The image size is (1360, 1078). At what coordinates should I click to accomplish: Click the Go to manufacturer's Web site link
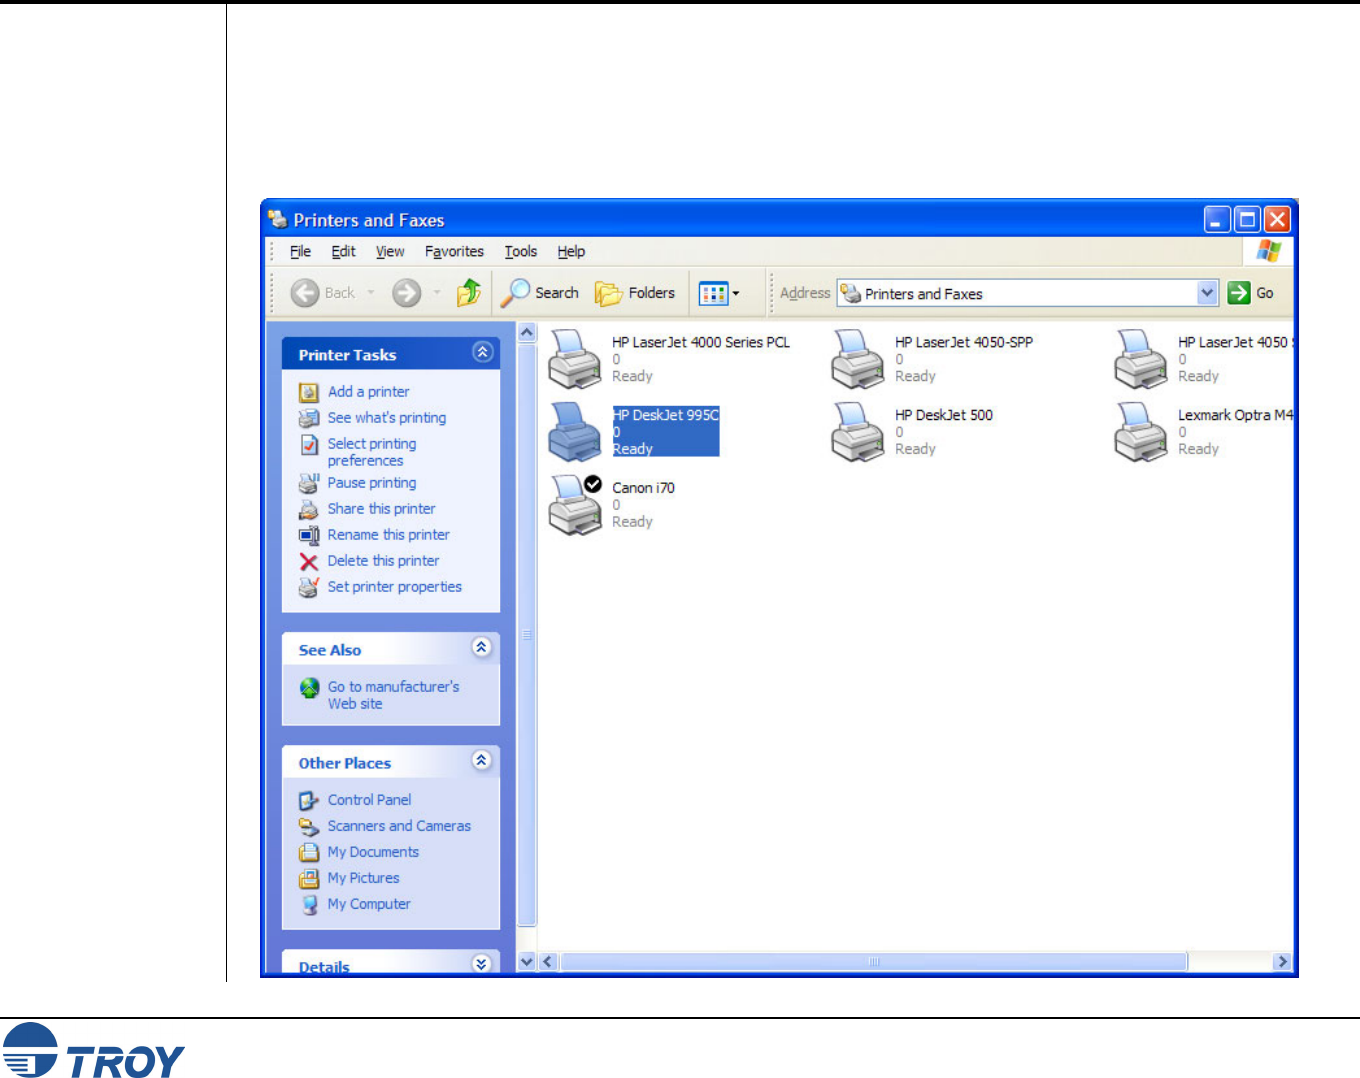(393, 695)
